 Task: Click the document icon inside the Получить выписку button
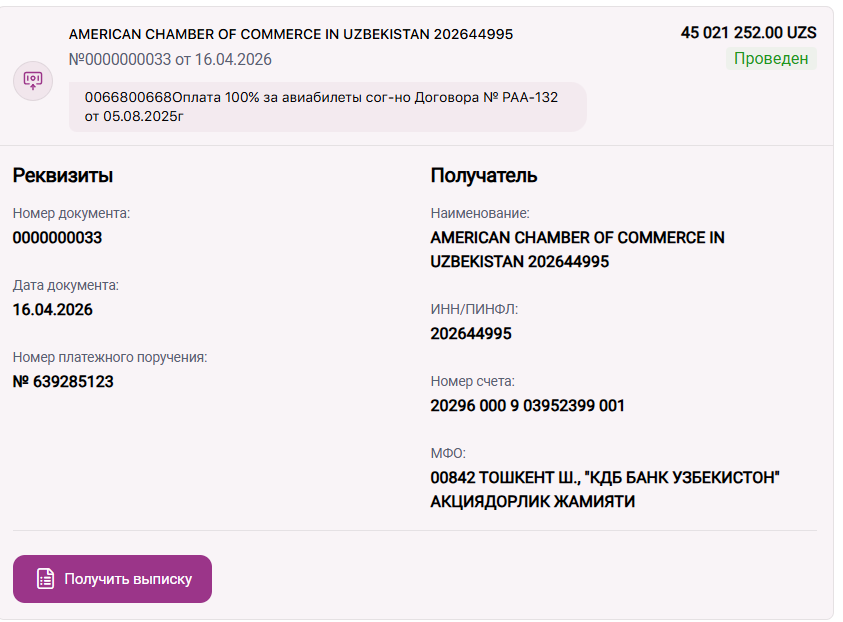click(x=45, y=579)
